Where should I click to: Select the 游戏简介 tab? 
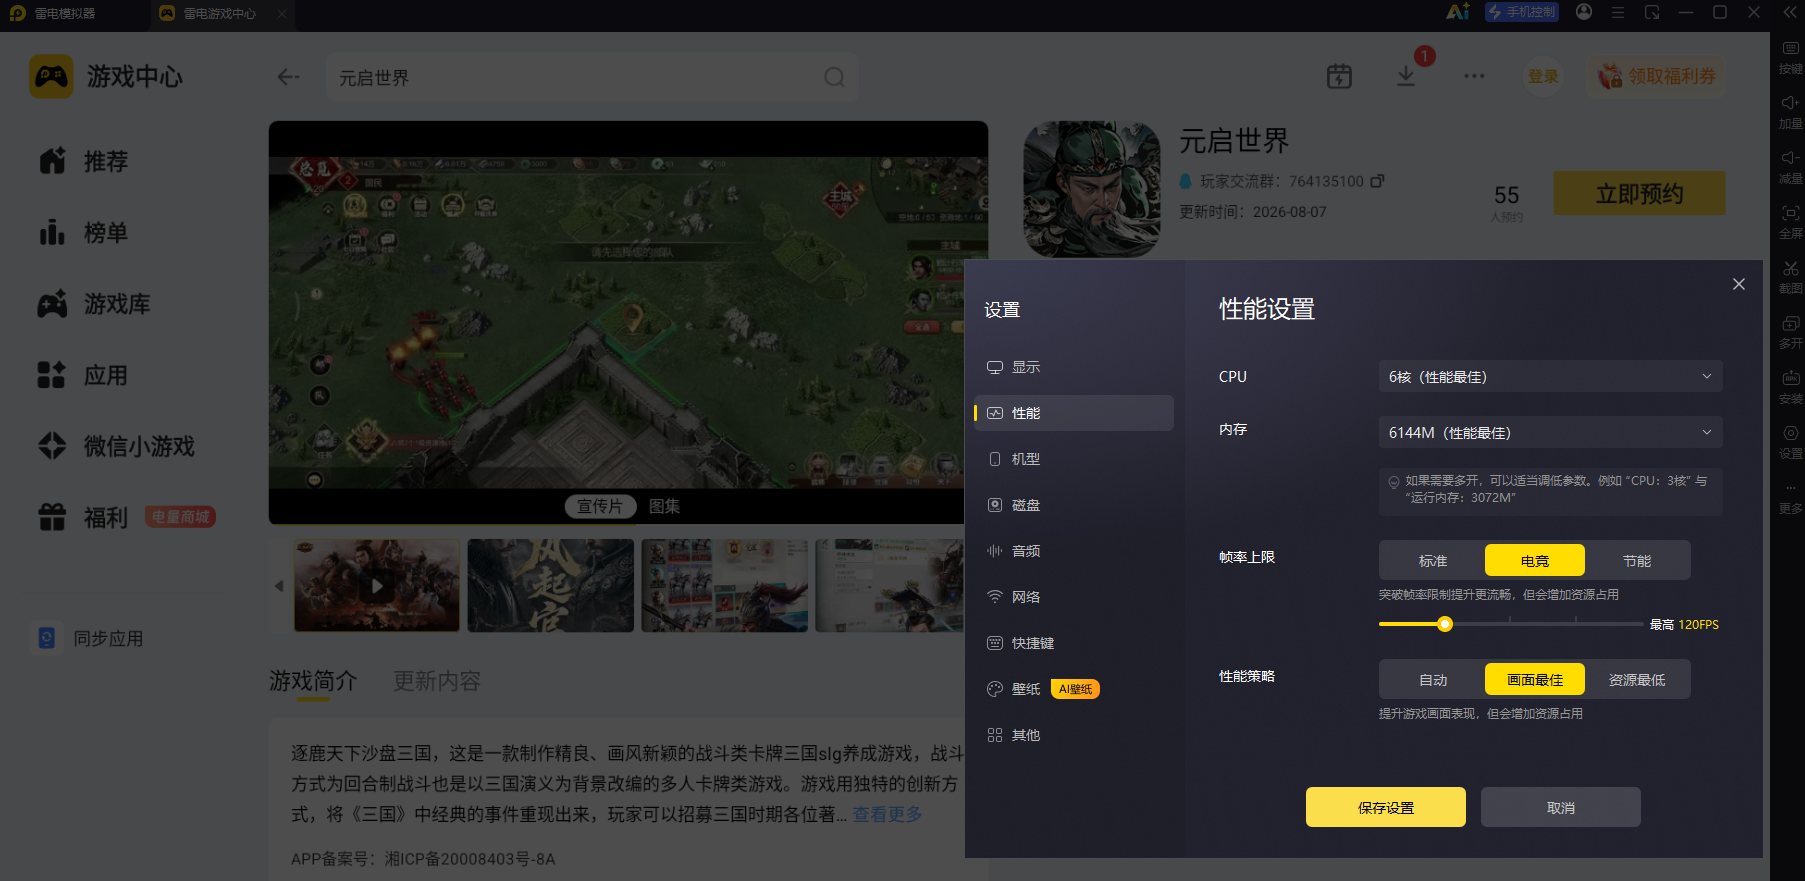(x=313, y=681)
